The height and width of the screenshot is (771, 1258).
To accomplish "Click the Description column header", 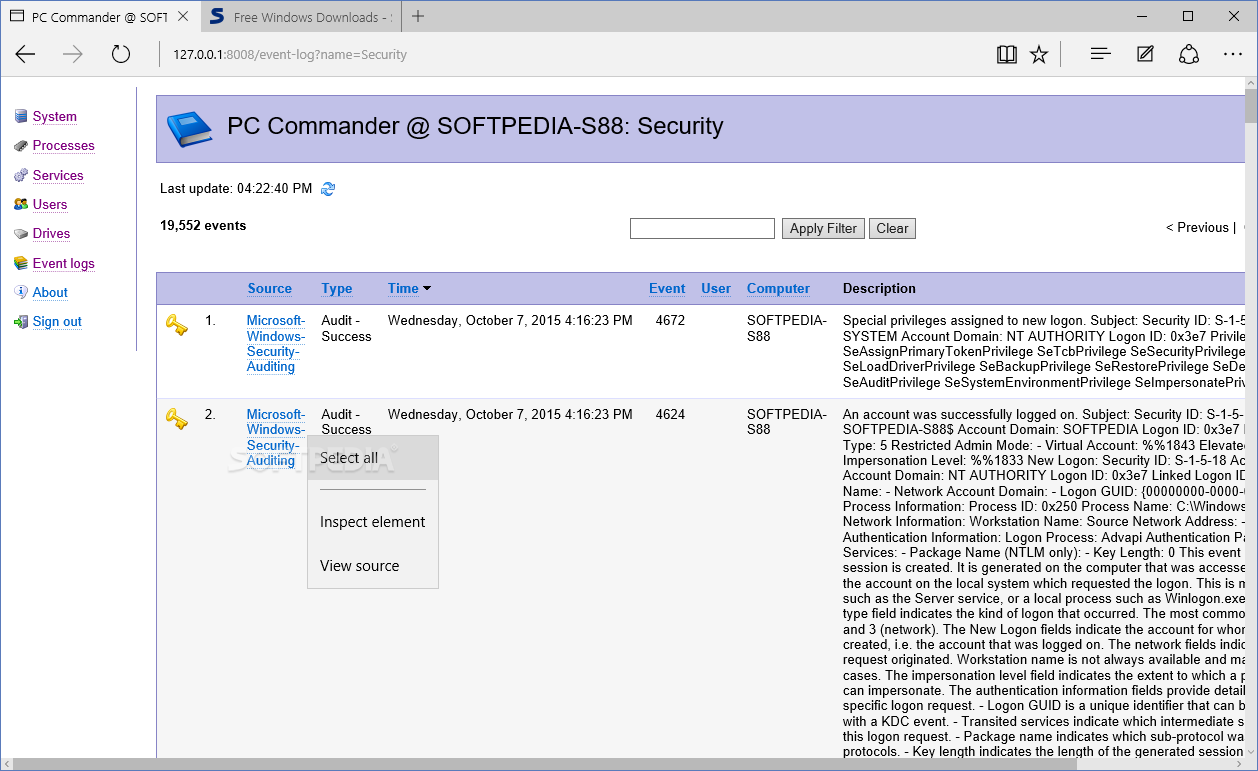I will click(x=879, y=289).
